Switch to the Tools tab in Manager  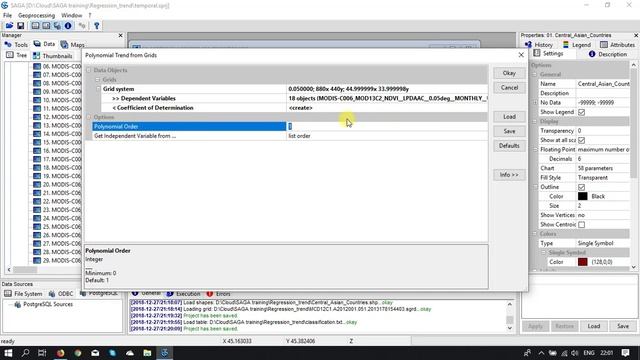[16, 44]
